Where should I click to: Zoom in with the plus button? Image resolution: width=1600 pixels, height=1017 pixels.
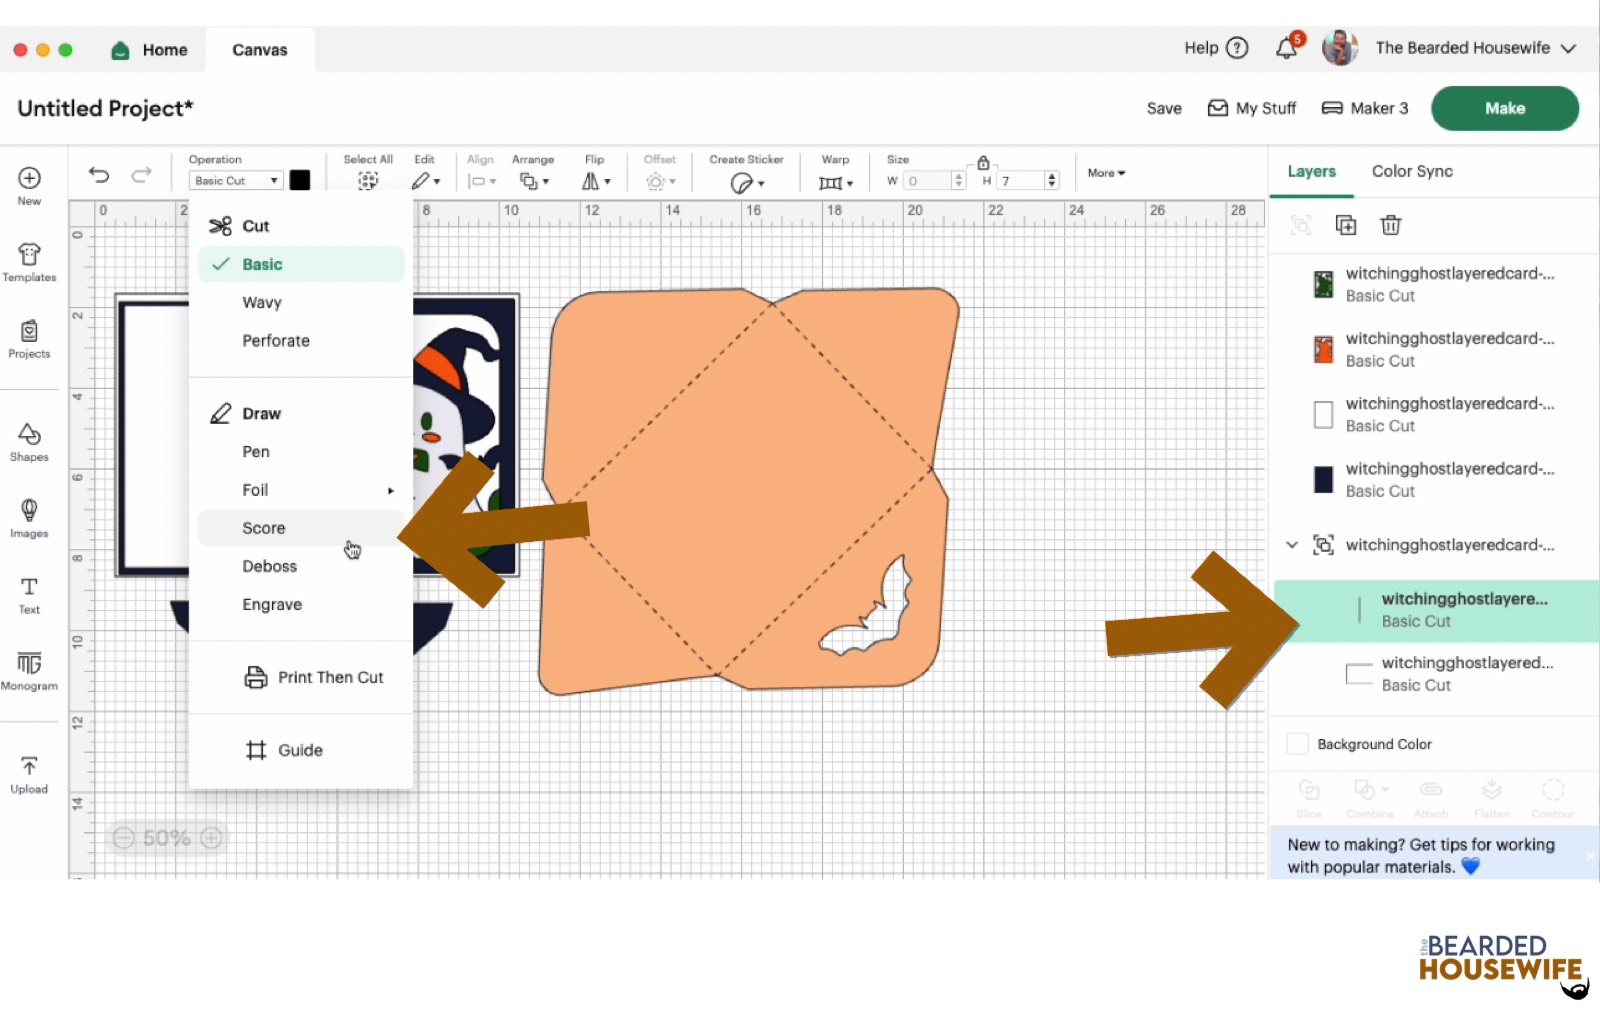(x=211, y=838)
